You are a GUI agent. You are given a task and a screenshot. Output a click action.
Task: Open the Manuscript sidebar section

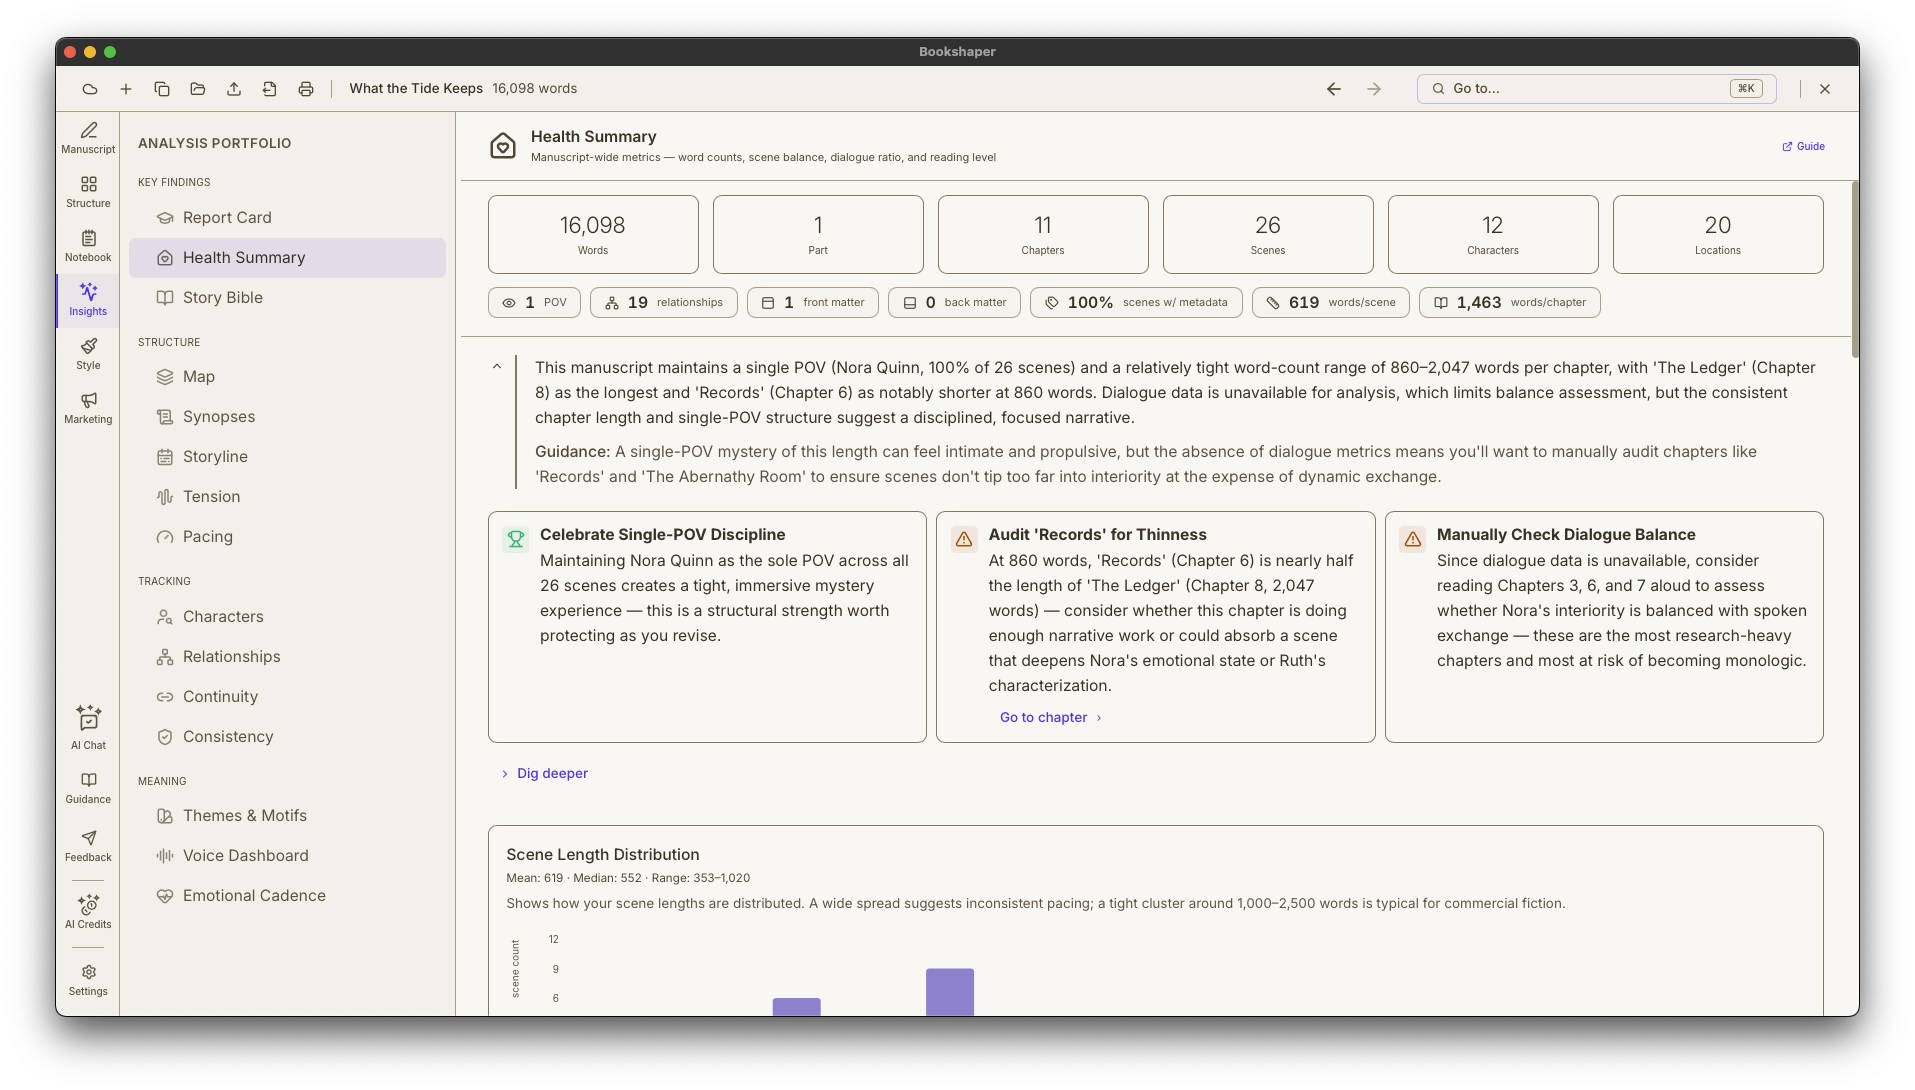[x=88, y=138]
